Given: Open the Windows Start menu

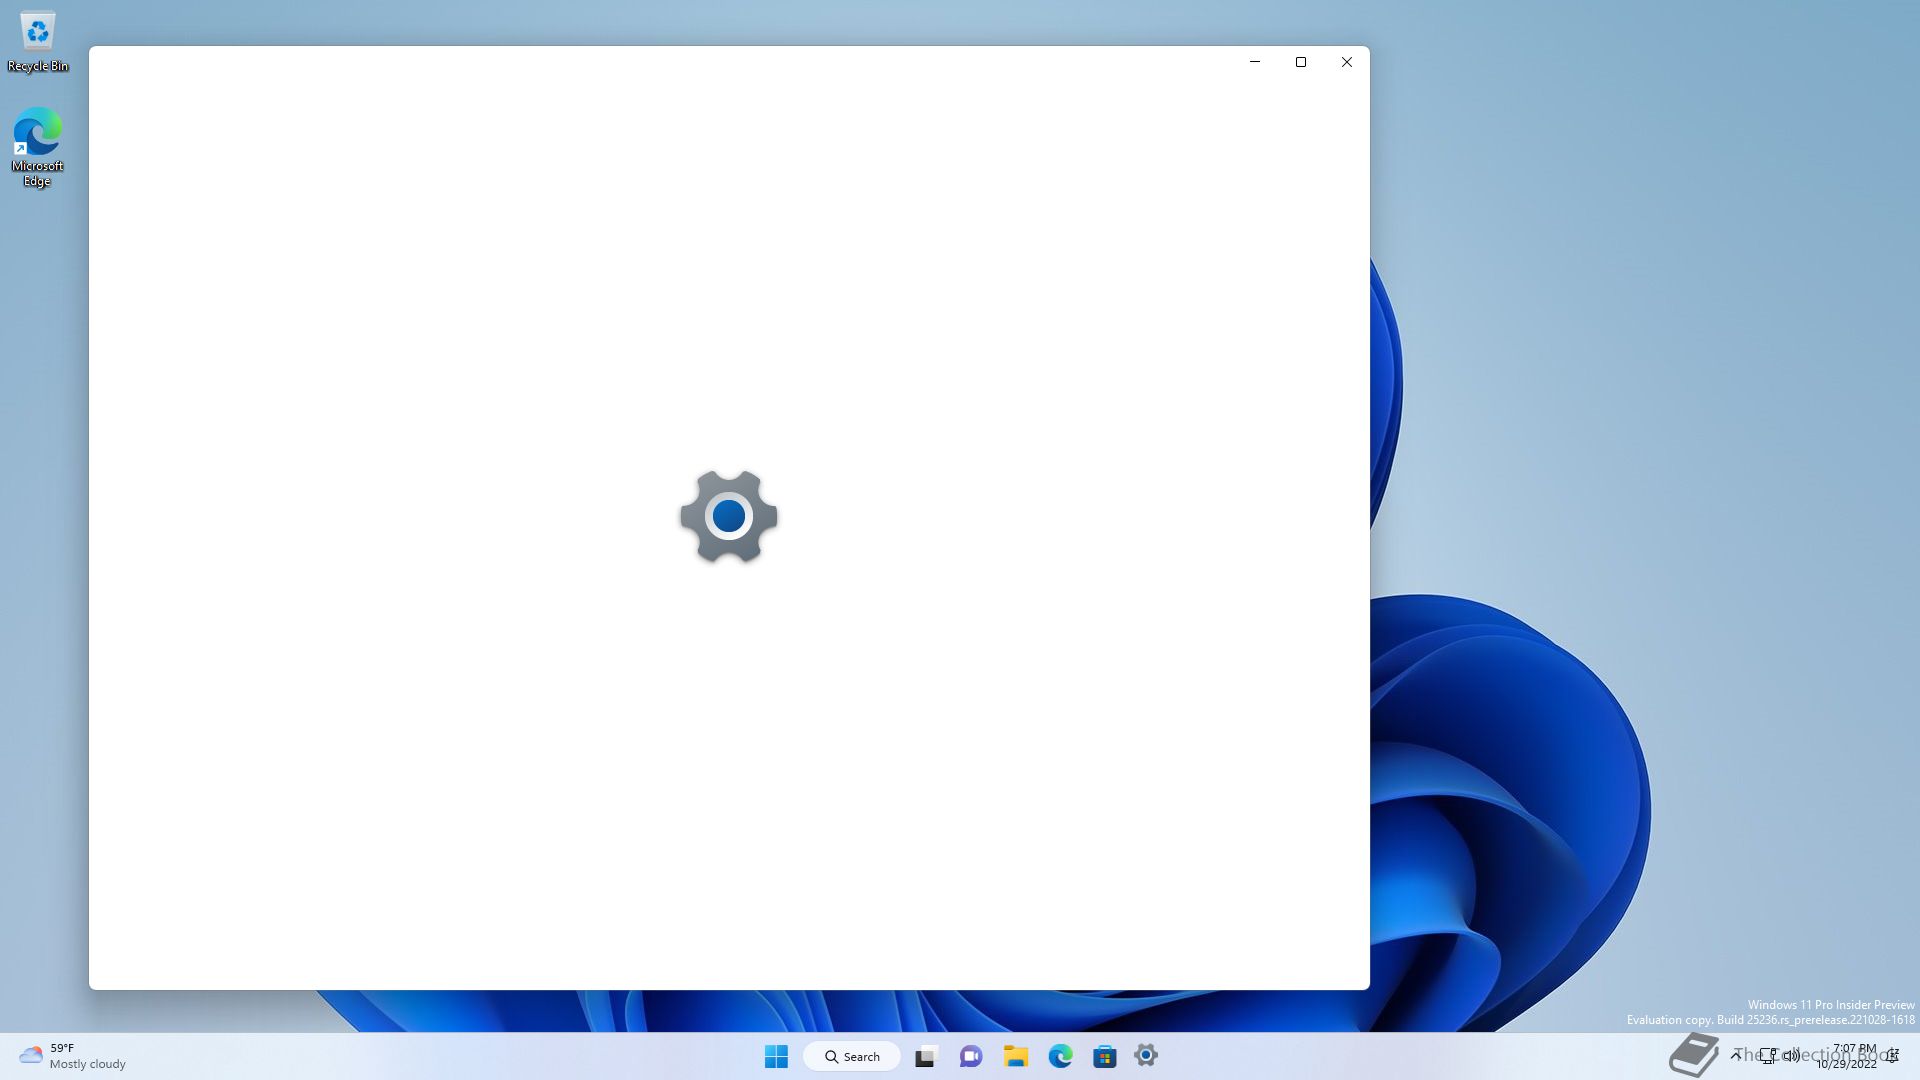Looking at the screenshot, I should [x=776, y=1056].
